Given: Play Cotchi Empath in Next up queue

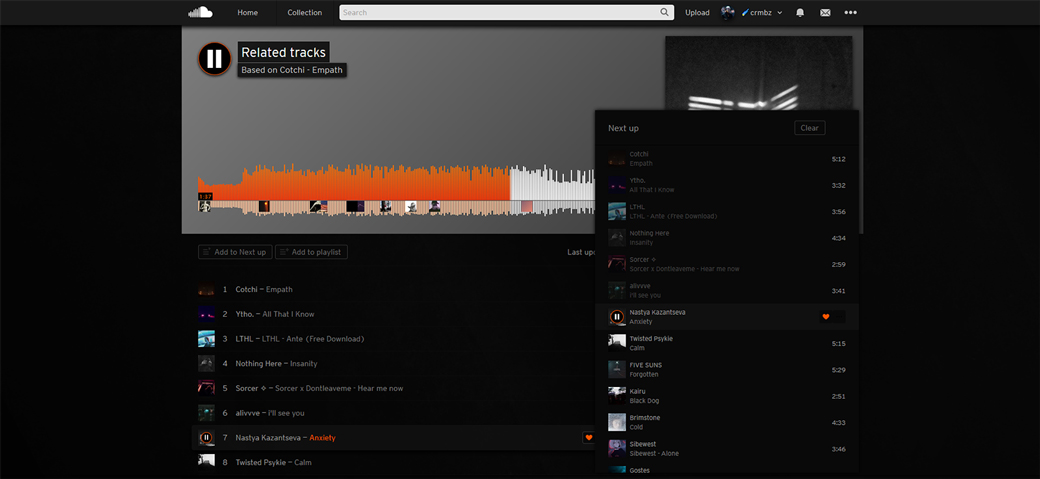Looking at the screenshot, I should point(727,159).
